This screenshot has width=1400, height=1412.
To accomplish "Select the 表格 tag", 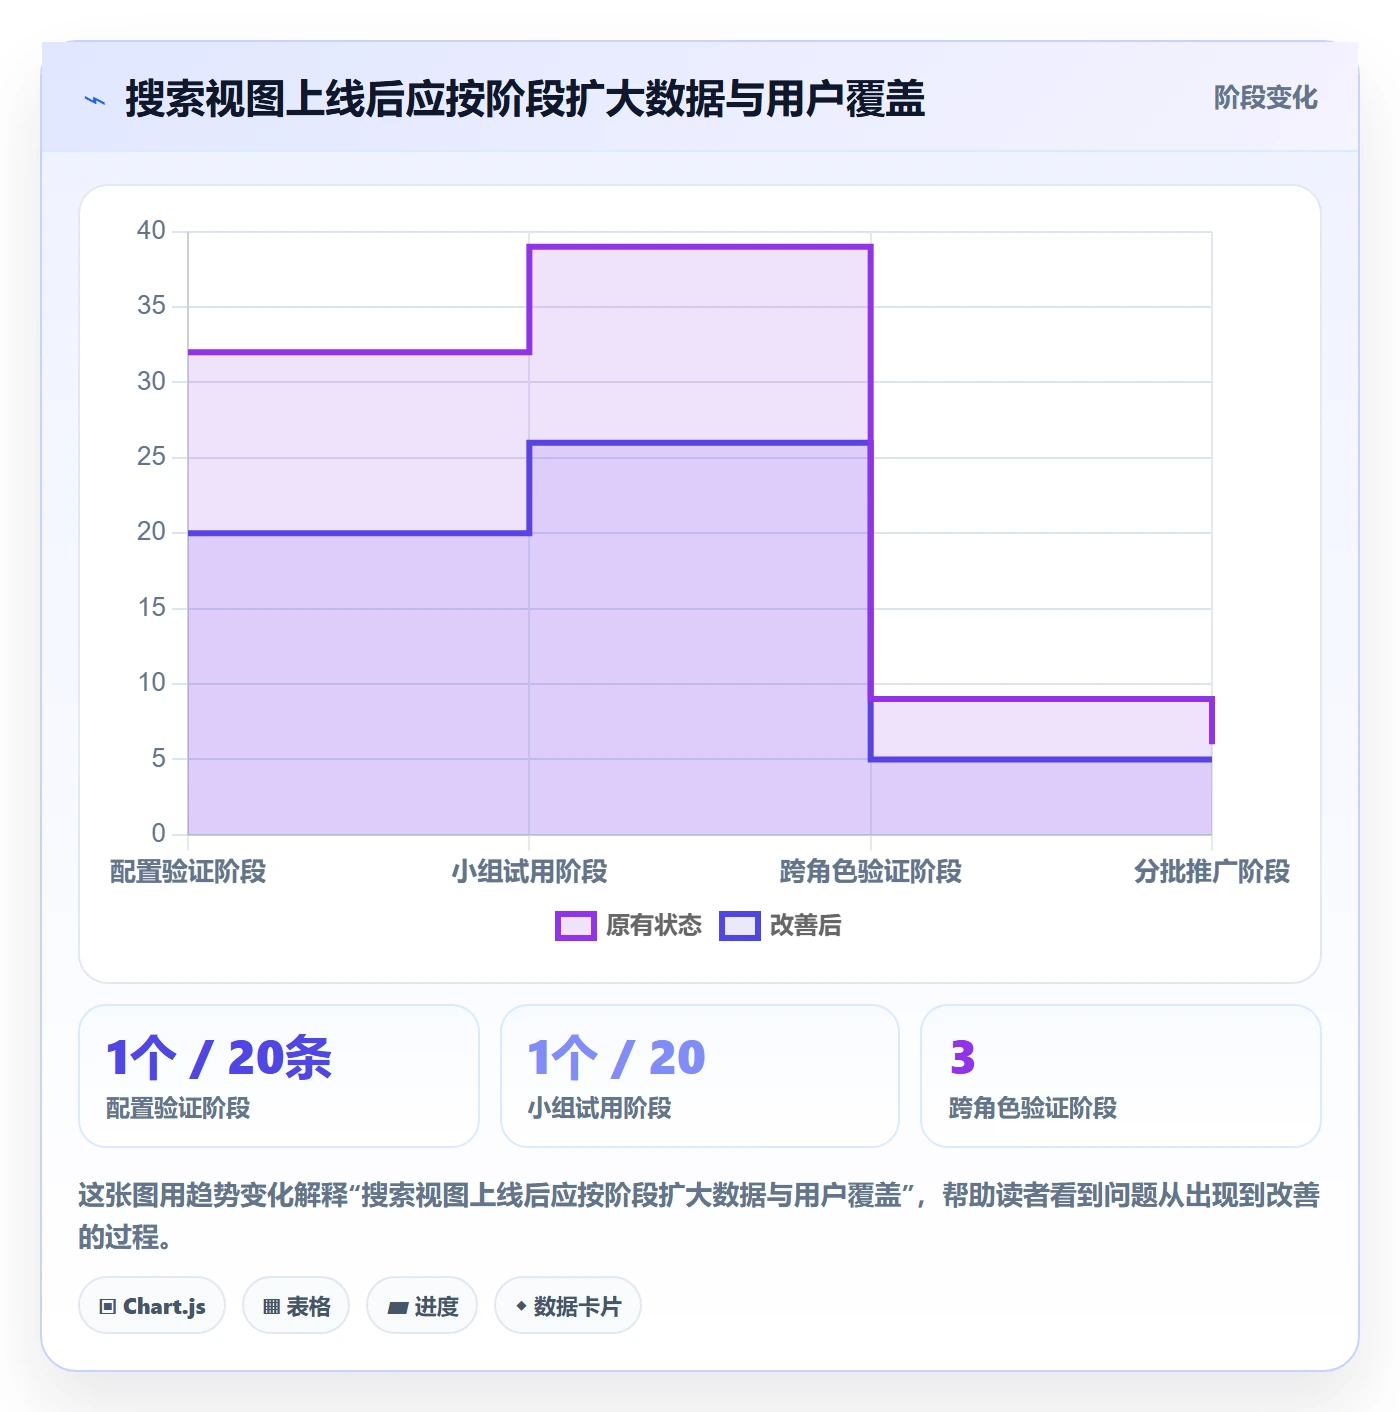I will coord(296,1306).
